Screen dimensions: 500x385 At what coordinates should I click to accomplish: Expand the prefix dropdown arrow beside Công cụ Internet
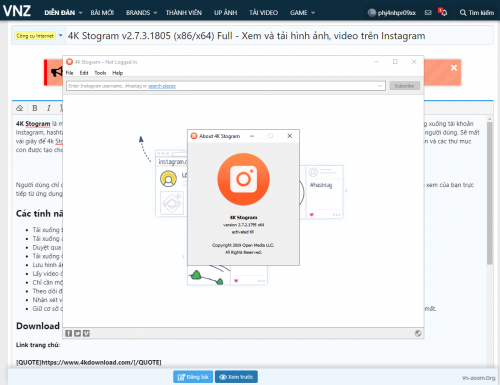coord(60,35)
